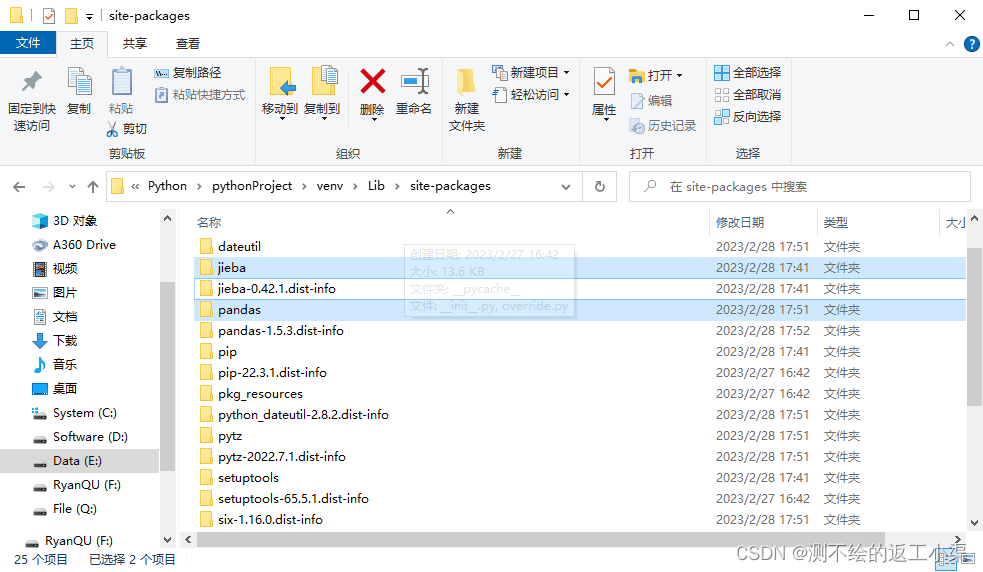Open the recent locations dropdown arrow
983x572 pixels.
click(x=72, y=186)
